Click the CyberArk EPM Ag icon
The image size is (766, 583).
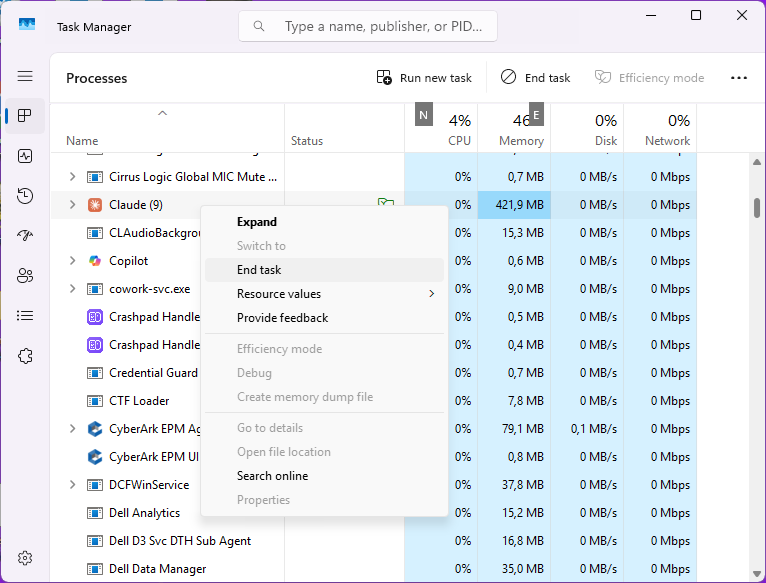[x=95, y=429]
